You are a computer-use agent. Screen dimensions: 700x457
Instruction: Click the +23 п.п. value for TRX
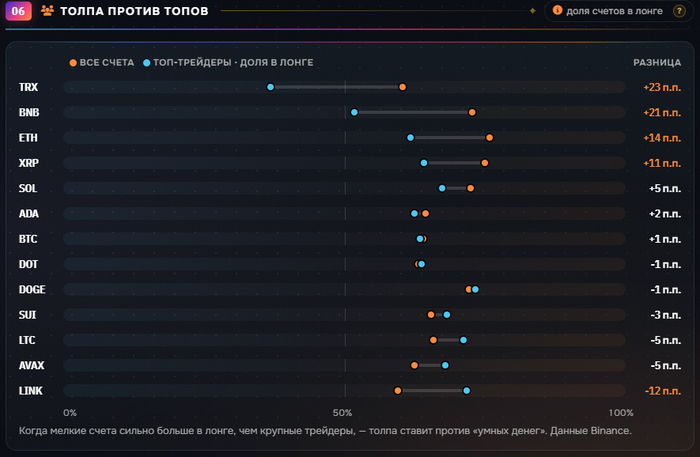point(662,87)
